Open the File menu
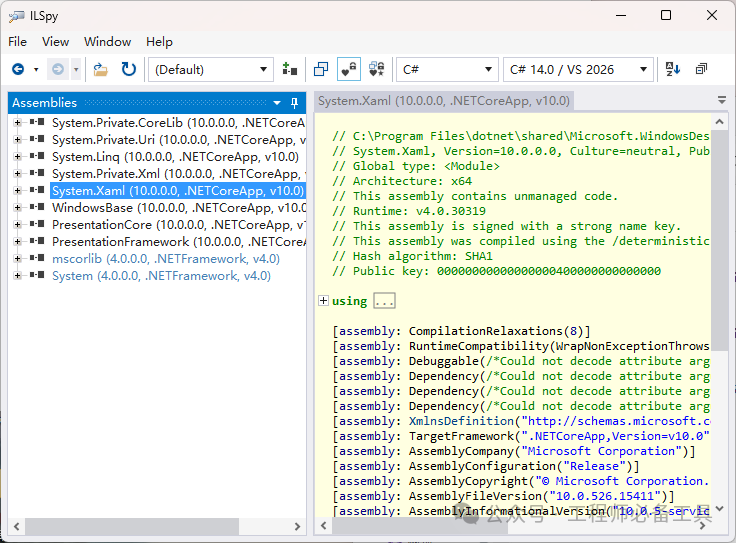The image size is (736, 543). click(x=18, y=42)
